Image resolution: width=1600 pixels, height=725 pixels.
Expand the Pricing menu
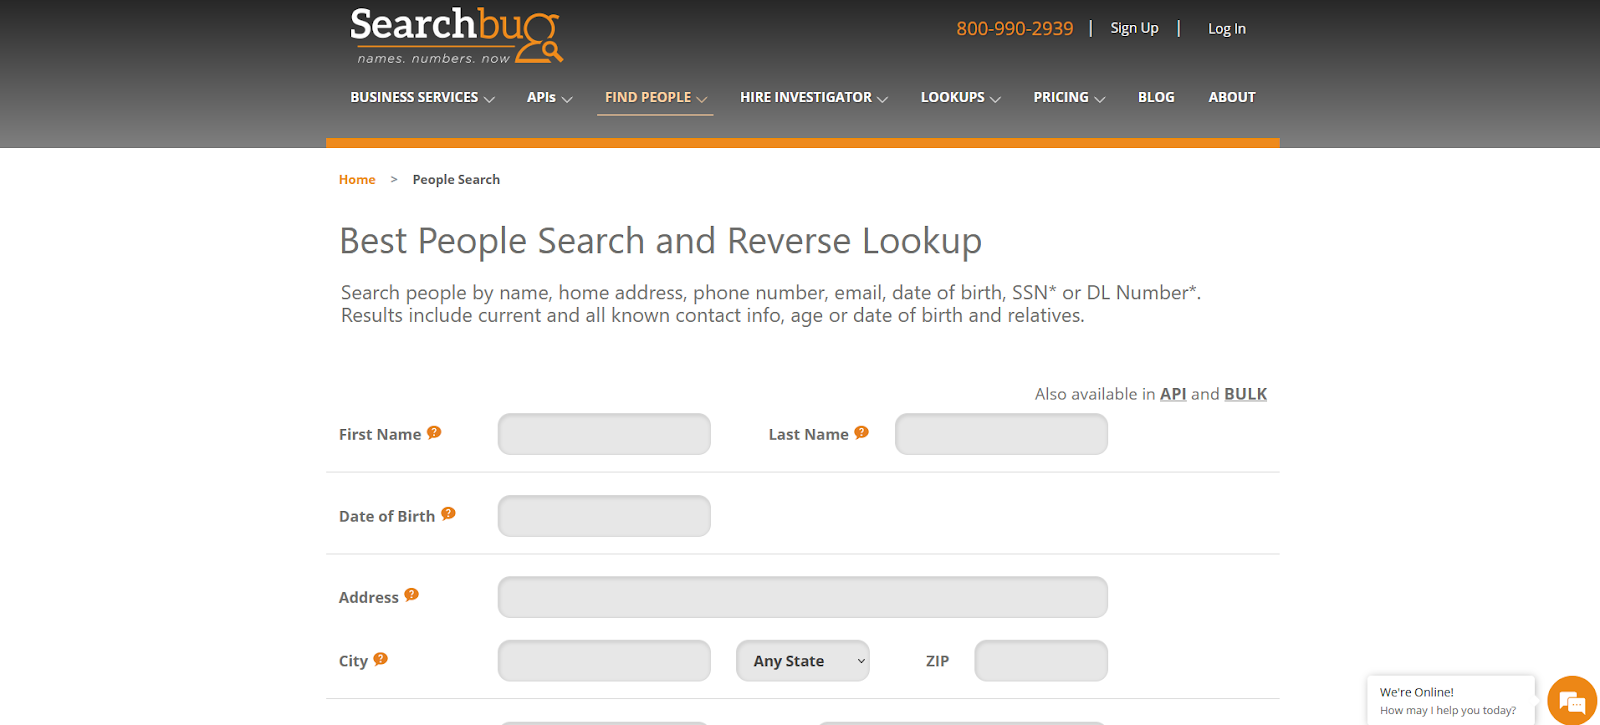coord(1069,97)
